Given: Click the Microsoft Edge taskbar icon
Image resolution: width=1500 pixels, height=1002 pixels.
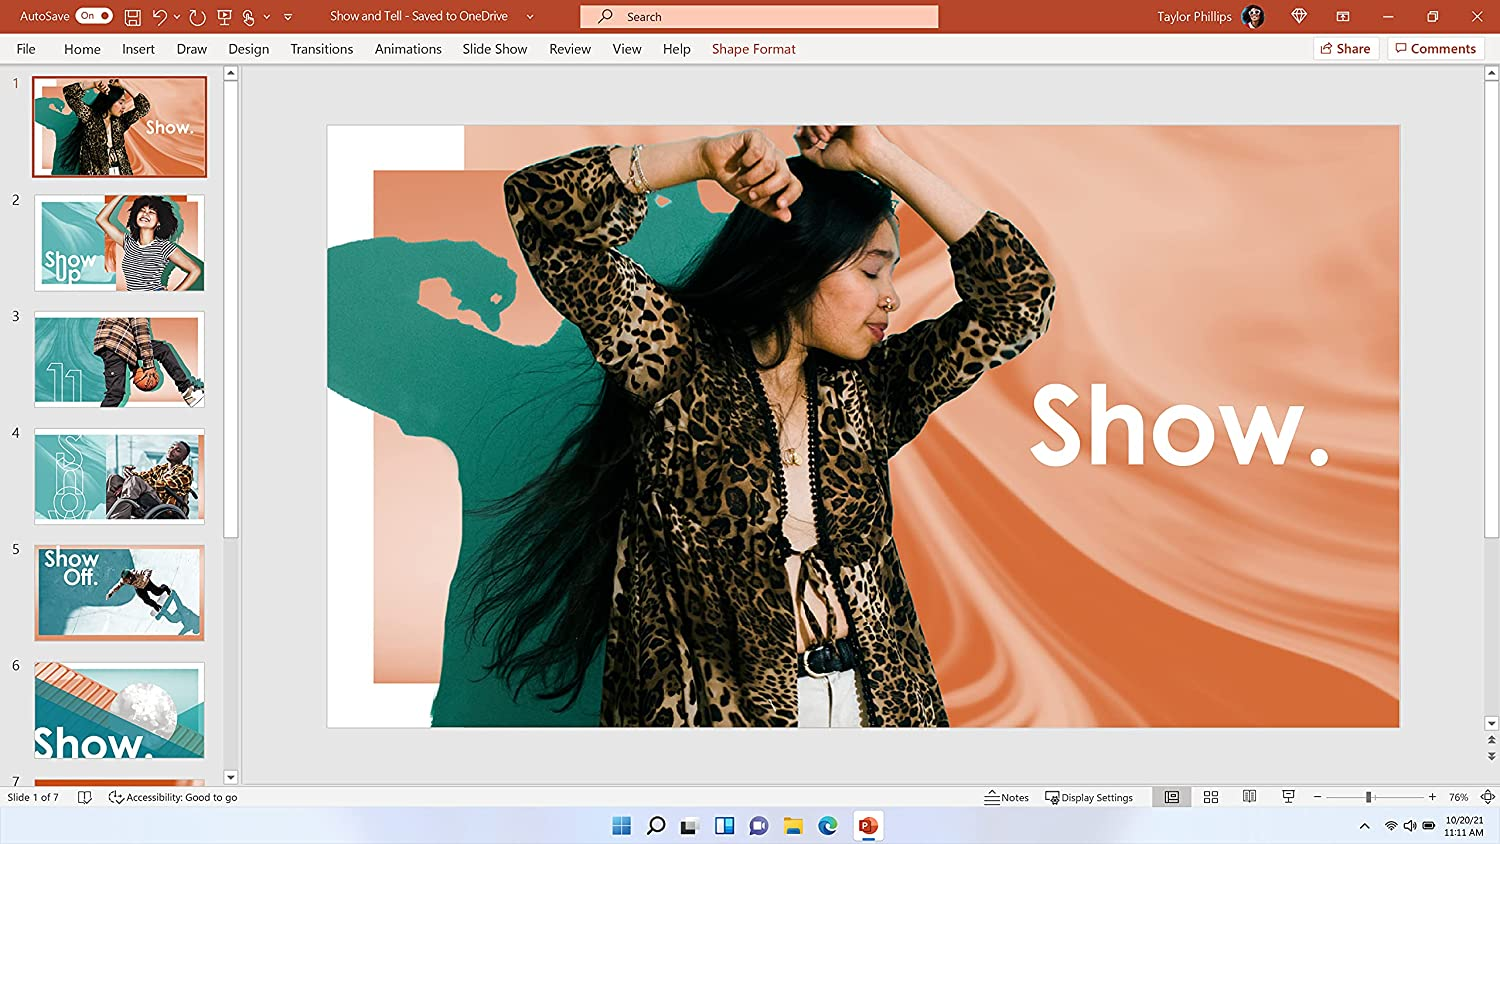Looking at the screenshot, I should click(828, 826).
